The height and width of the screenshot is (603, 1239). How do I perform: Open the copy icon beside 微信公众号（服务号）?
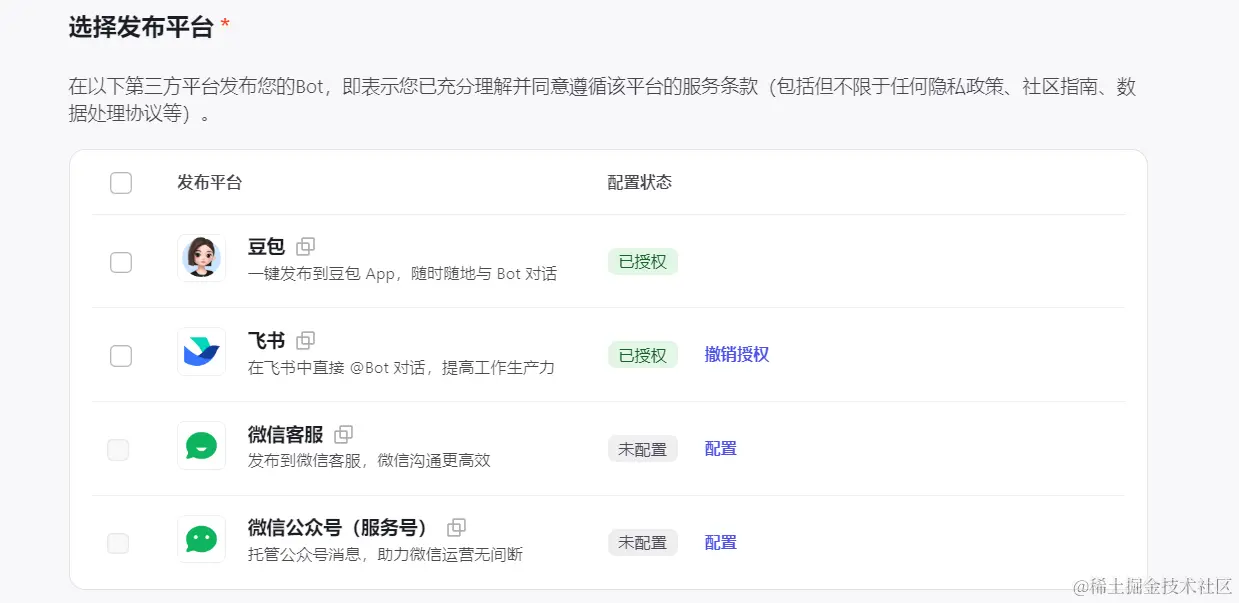[457, 527]
